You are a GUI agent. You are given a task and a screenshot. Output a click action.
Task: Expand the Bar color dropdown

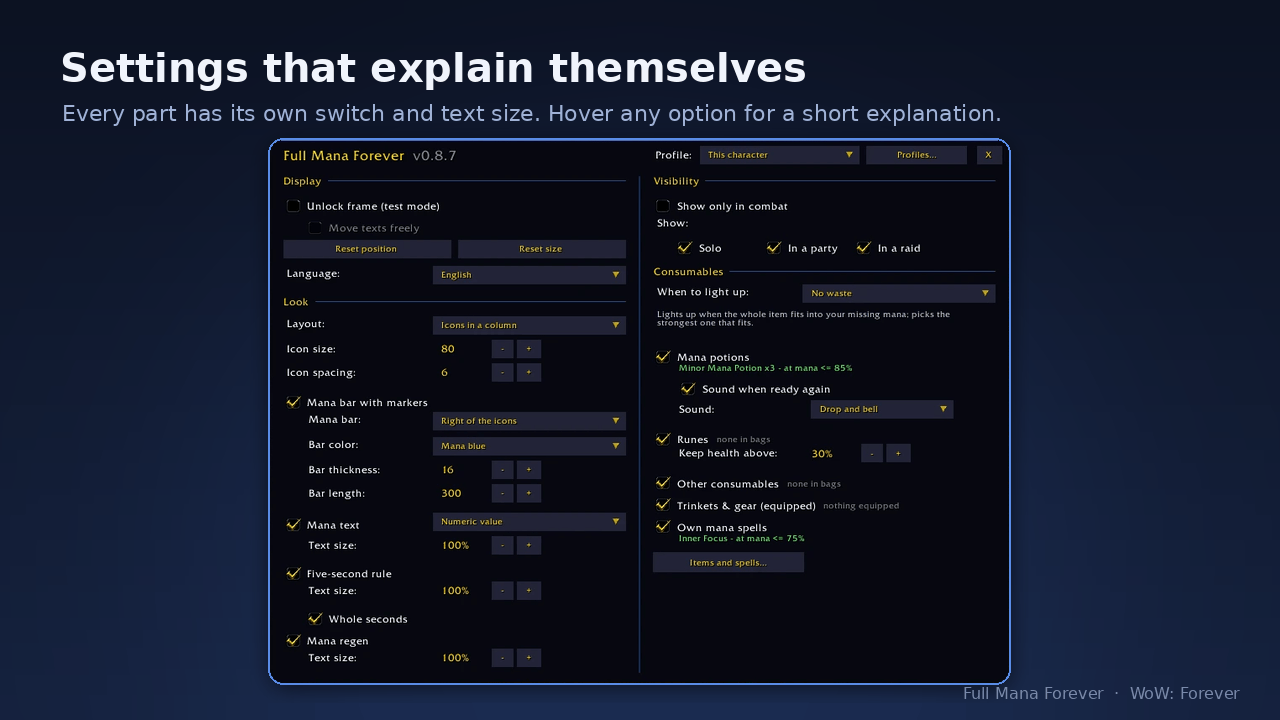(529, 446)
